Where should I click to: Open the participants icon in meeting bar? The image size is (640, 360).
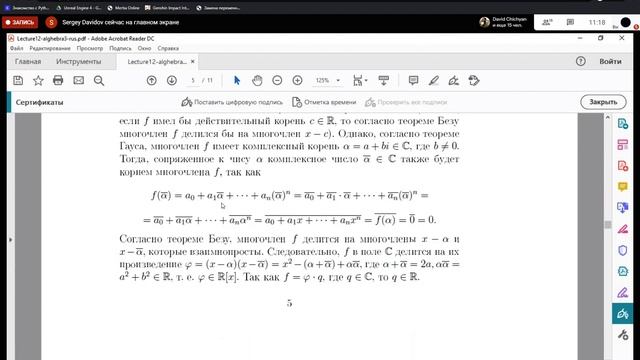pyautogui.click(x=547, y=22)
